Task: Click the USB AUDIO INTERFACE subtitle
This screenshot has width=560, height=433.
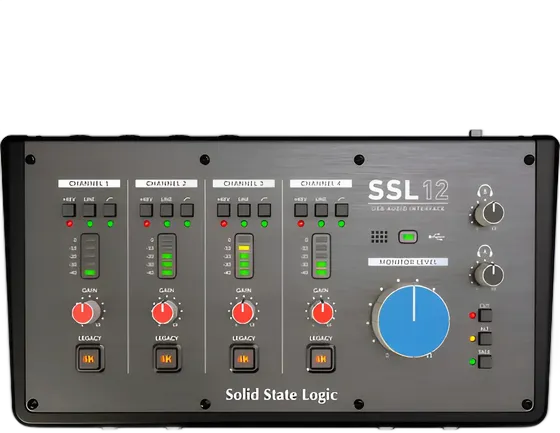Action: point(408,208)
